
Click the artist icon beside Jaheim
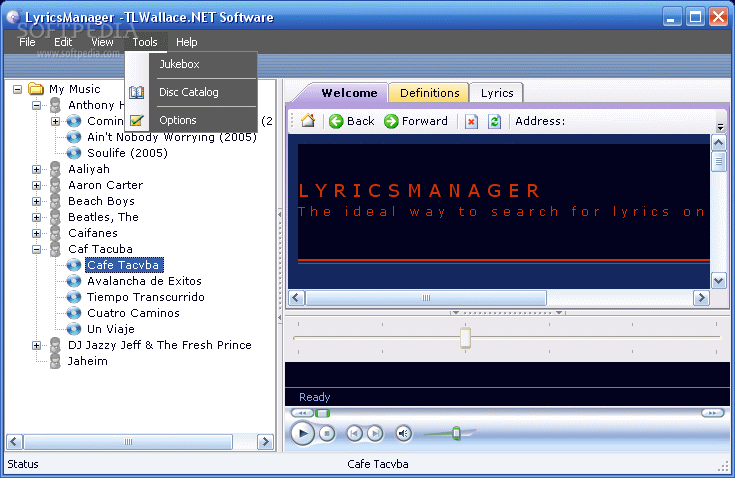[55, 361]
